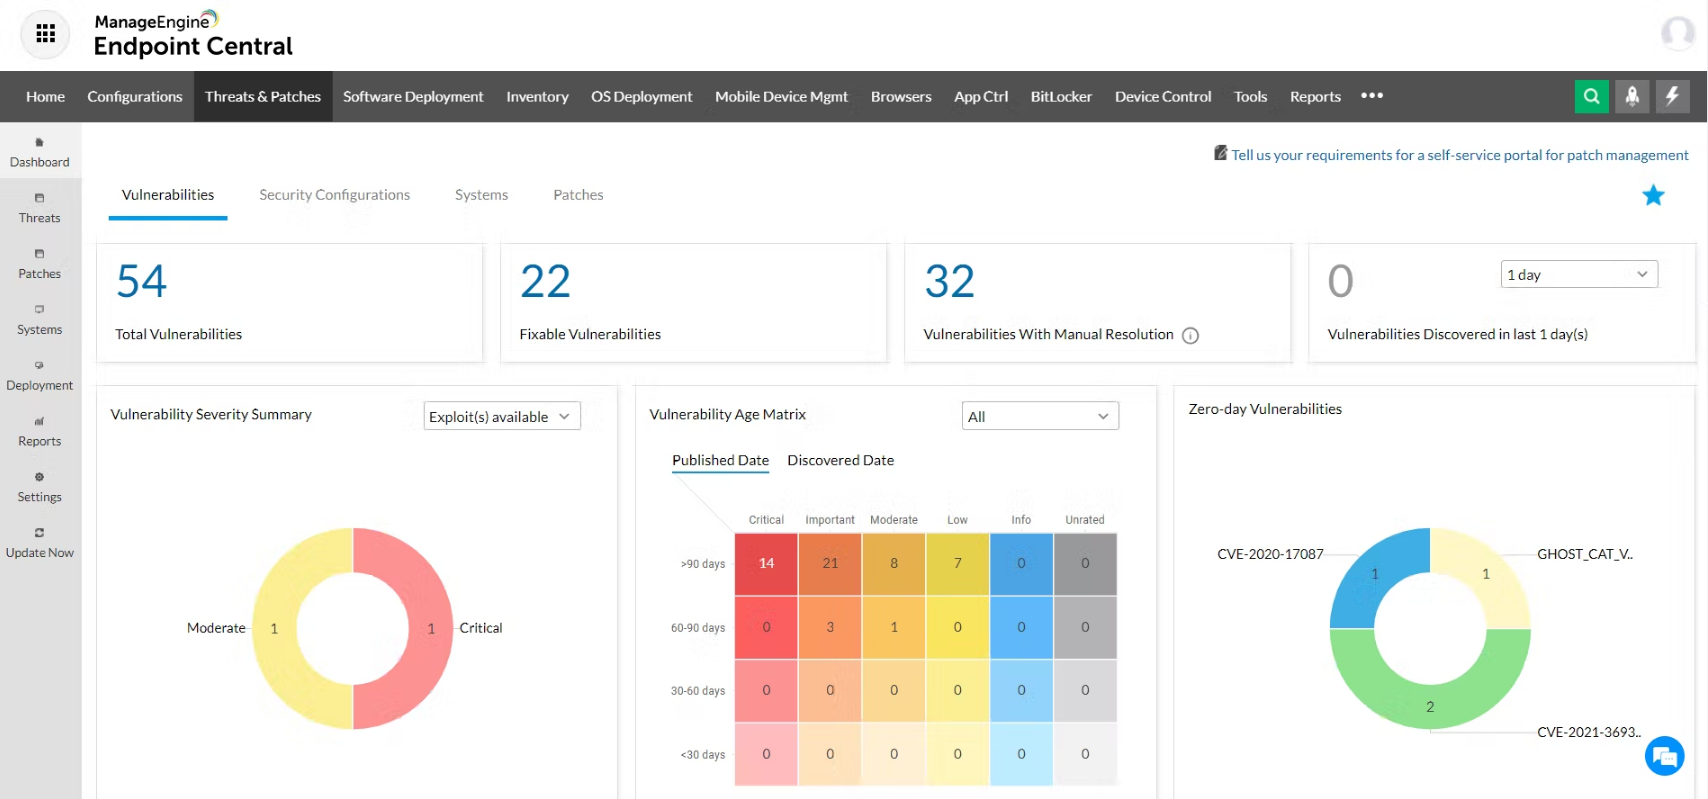
Task: Open the self-service portal requirements link
Action: [x=1459, y=155]
